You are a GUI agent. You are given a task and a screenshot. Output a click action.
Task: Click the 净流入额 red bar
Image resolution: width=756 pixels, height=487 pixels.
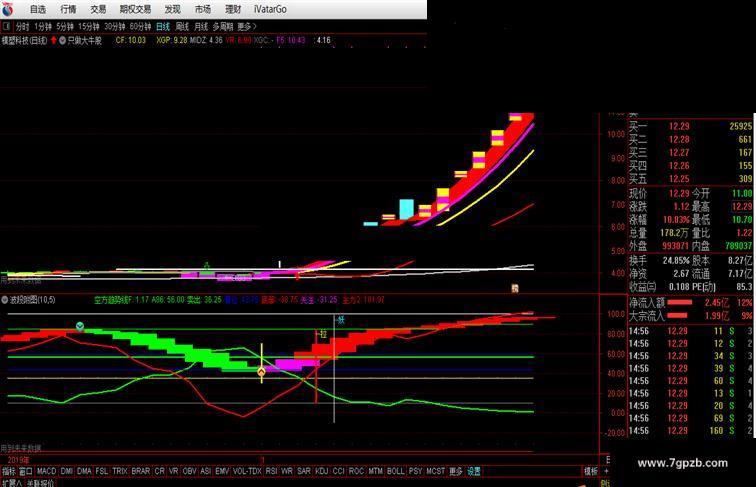click(x=680, y=302)
